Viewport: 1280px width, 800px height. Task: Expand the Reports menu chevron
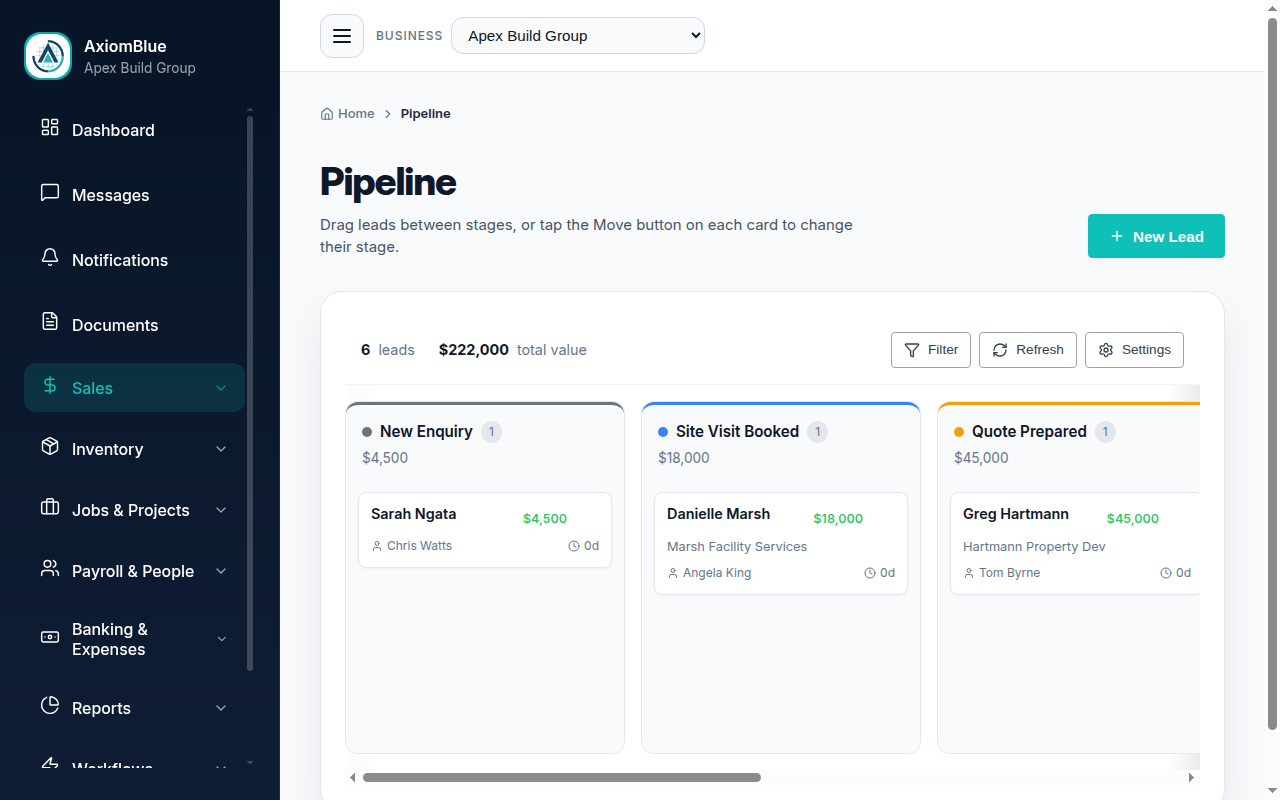pyautogui.click(x=221, y=708)
